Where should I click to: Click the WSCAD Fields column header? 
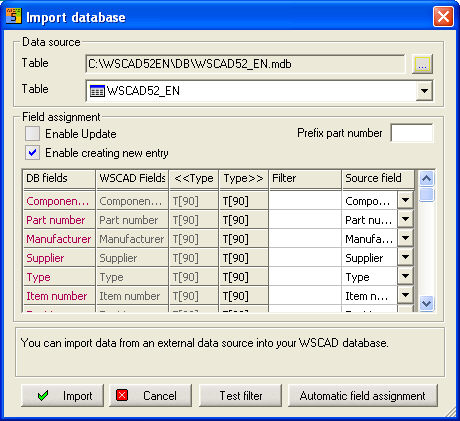click(132, 178)
